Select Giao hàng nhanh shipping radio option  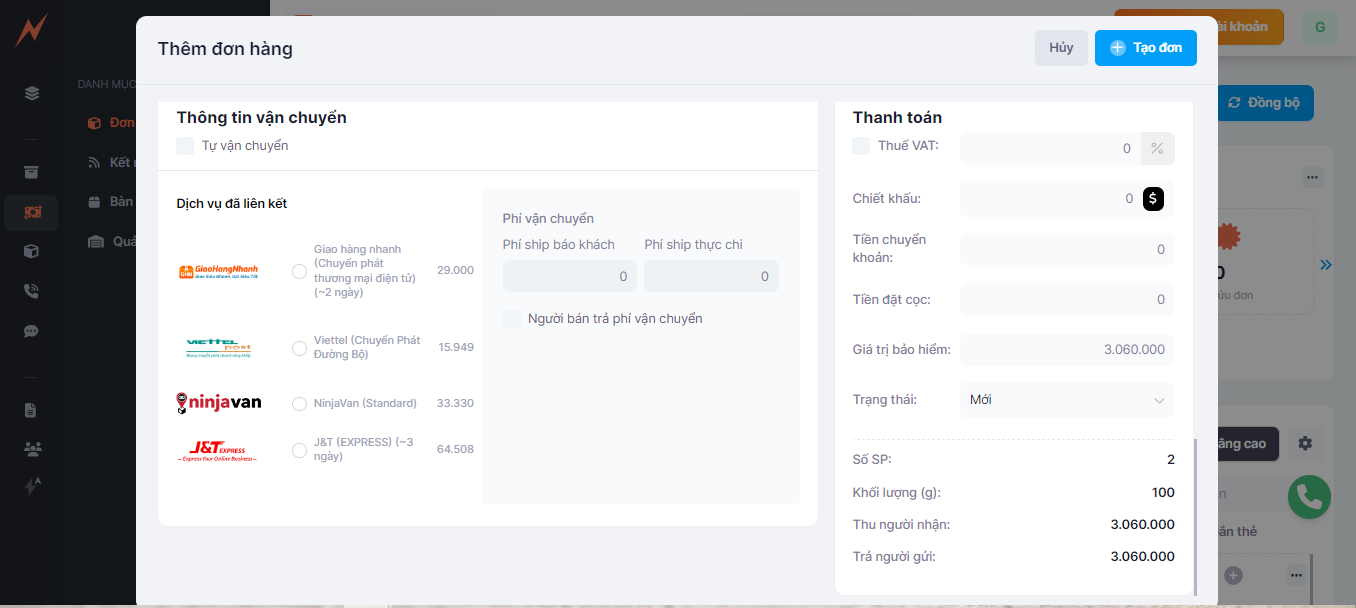tap(299, 271)
